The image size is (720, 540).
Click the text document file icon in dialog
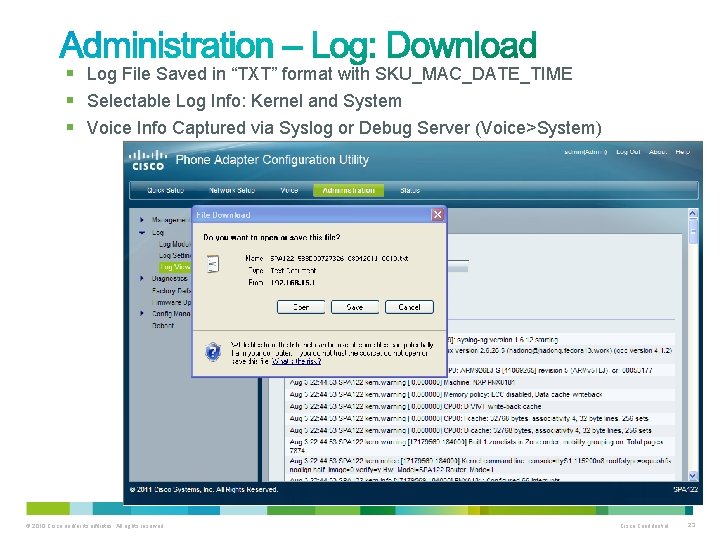point(213,264)
